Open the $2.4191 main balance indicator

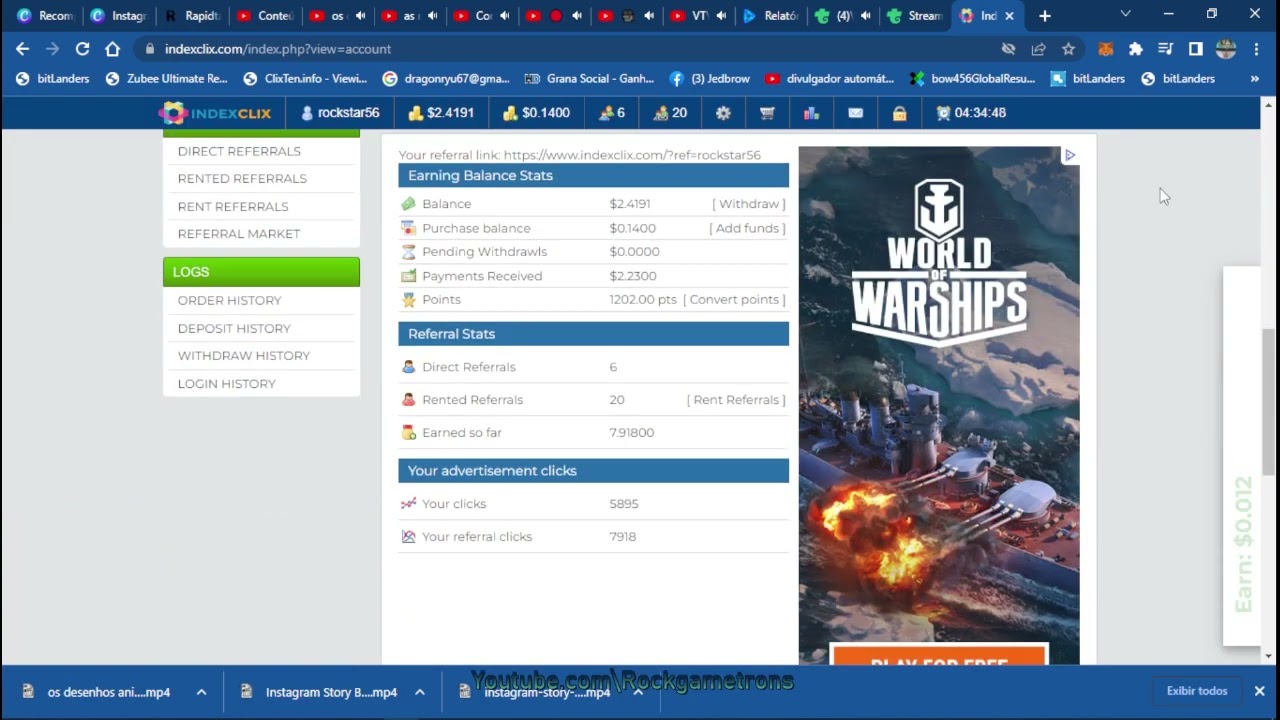point(440,113)
